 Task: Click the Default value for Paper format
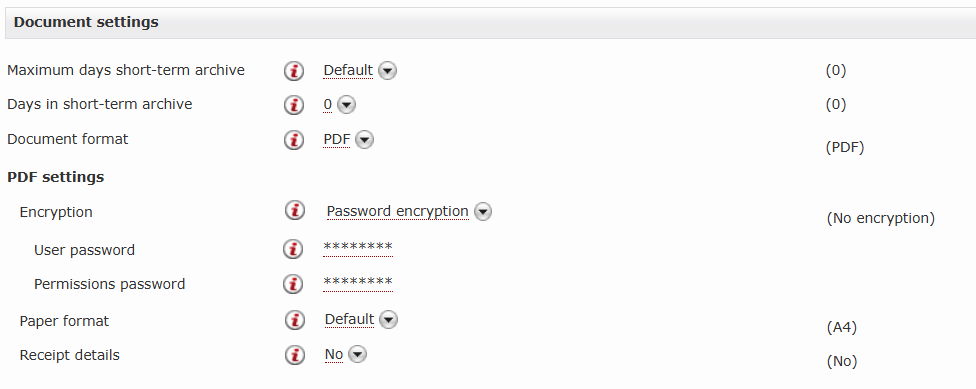click(x=349, y=319)
